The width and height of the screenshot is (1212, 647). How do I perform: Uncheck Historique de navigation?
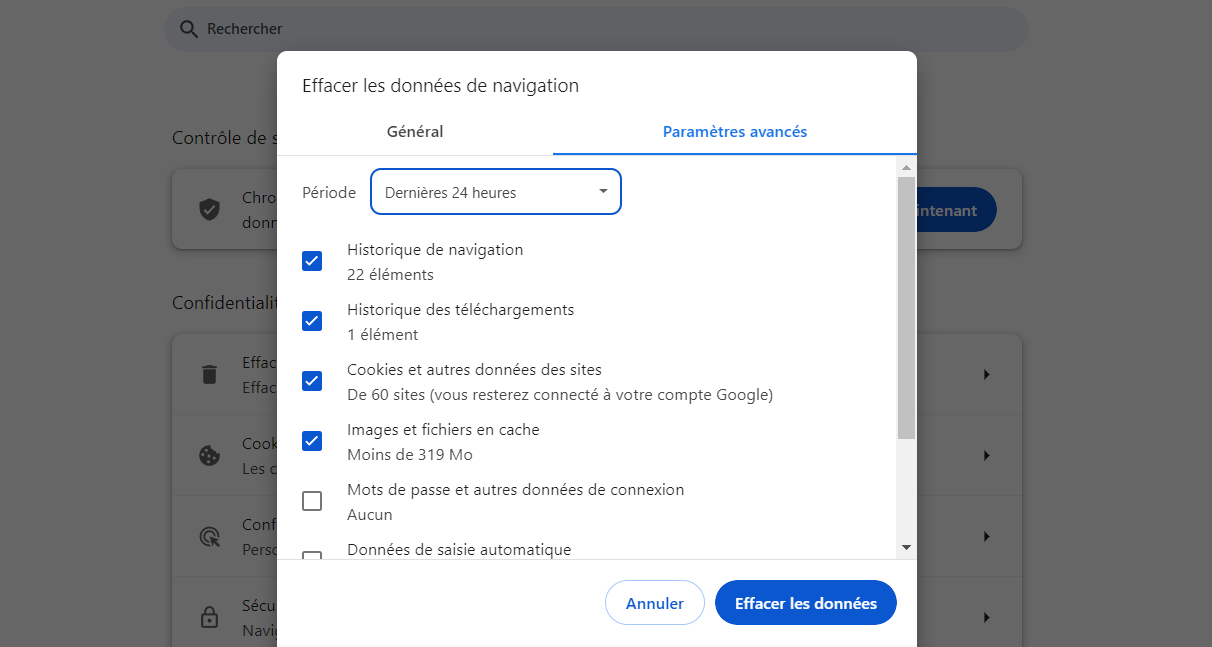[x=311, y=260]
